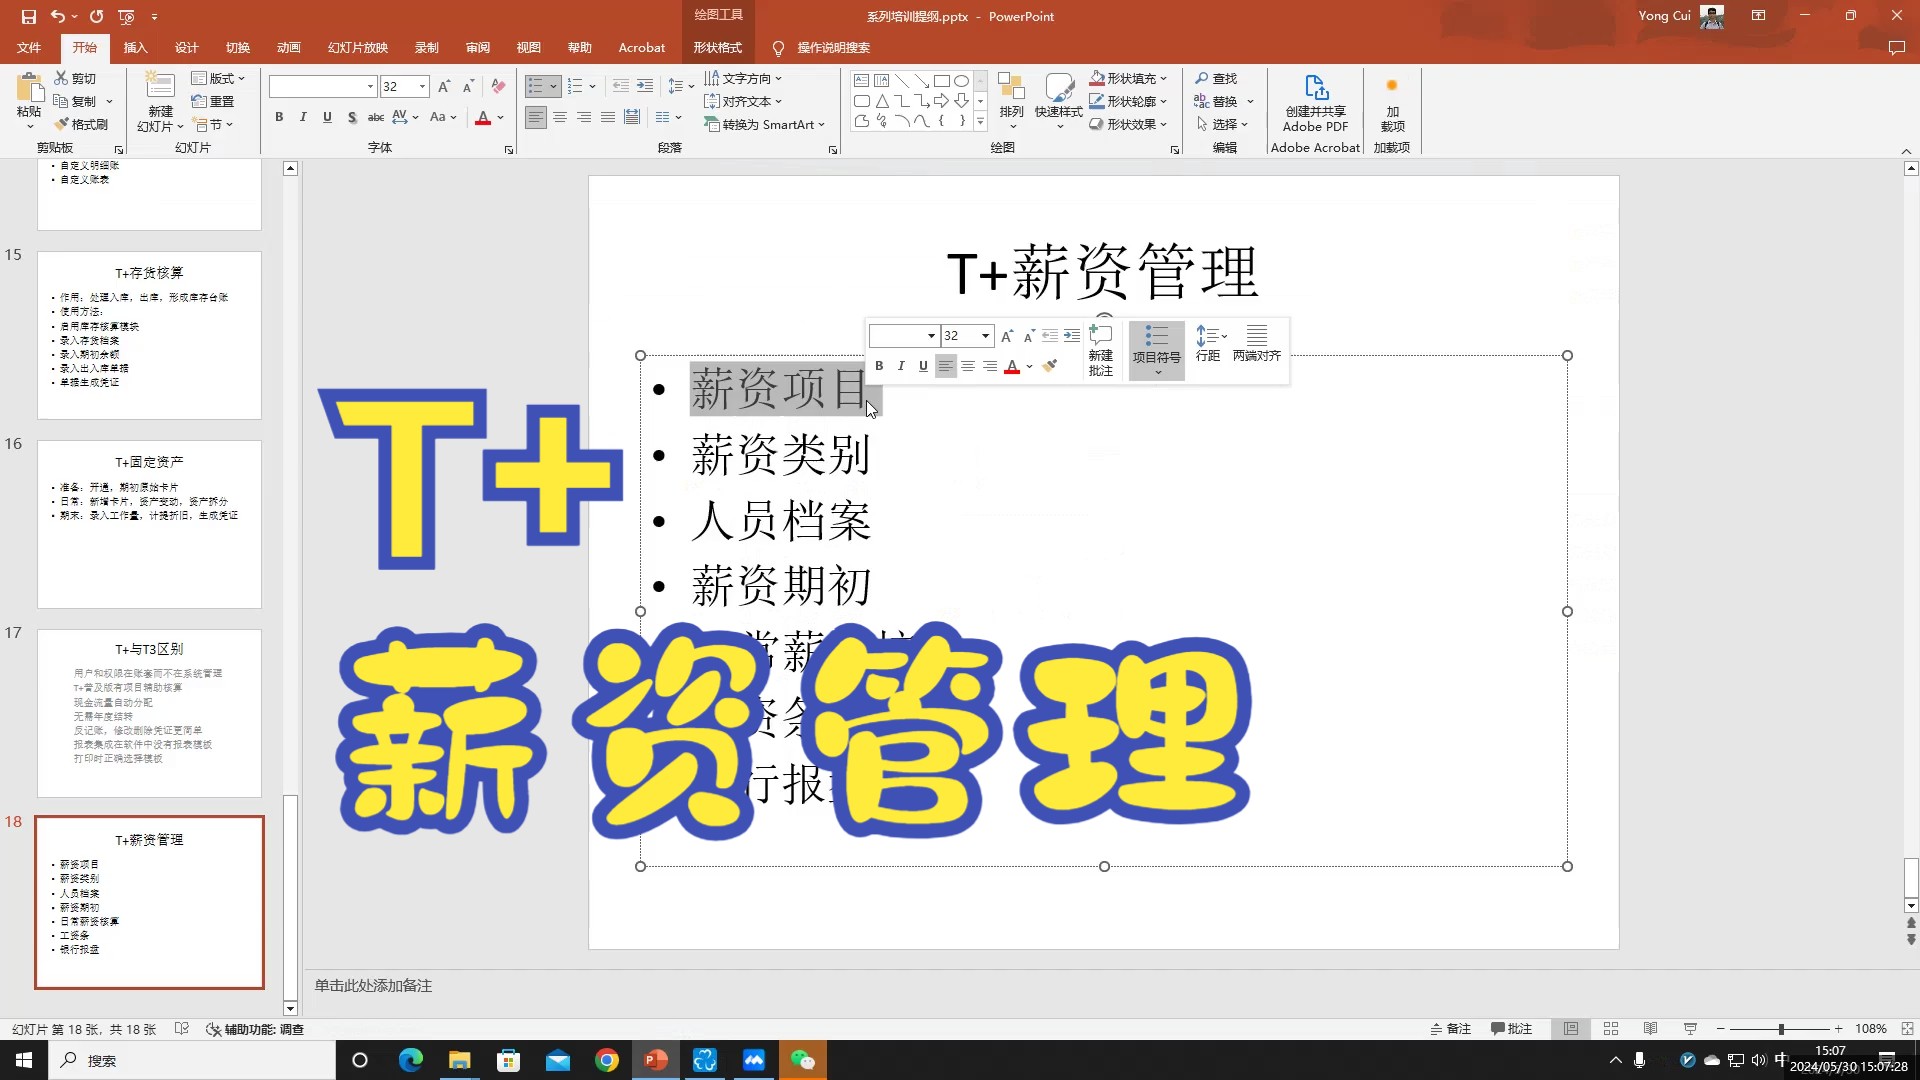Toggle Underline in ribbon font group
The height and width of the screenshot is (1080, 1920).
tap(327, 117)
